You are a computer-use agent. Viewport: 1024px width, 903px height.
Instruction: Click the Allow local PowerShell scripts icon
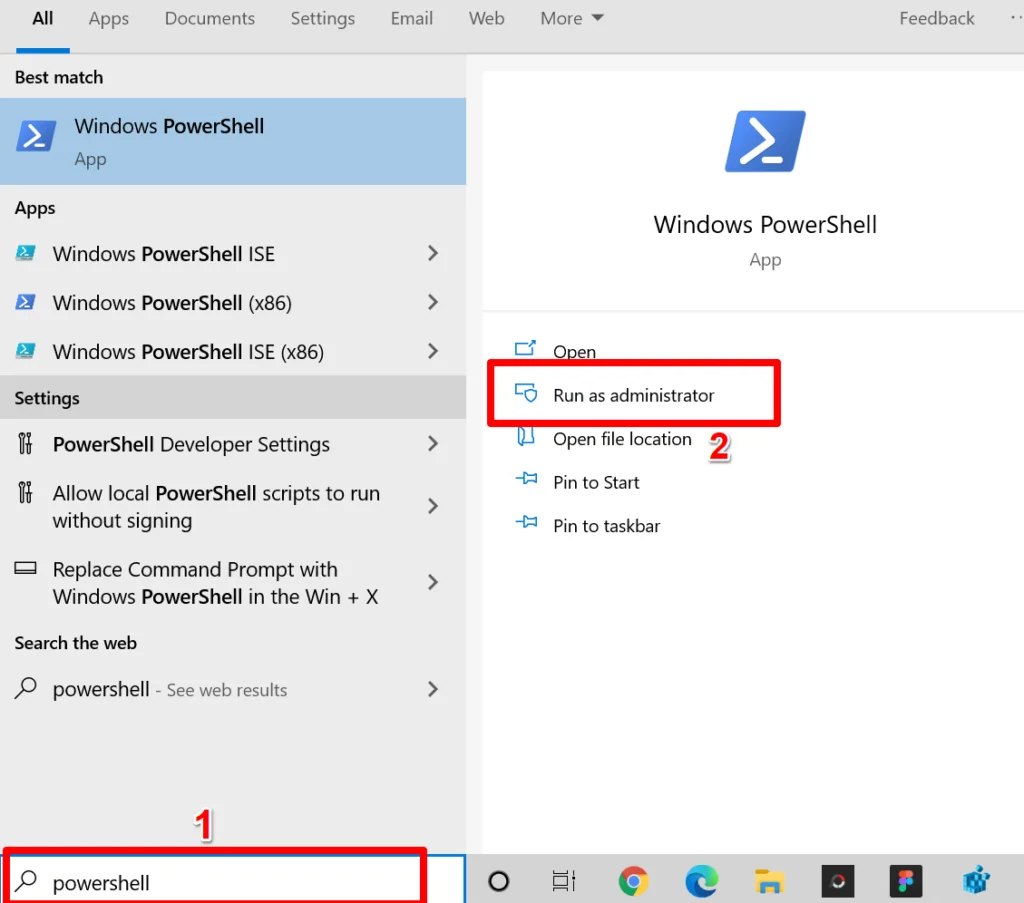[x=25, y=492]
